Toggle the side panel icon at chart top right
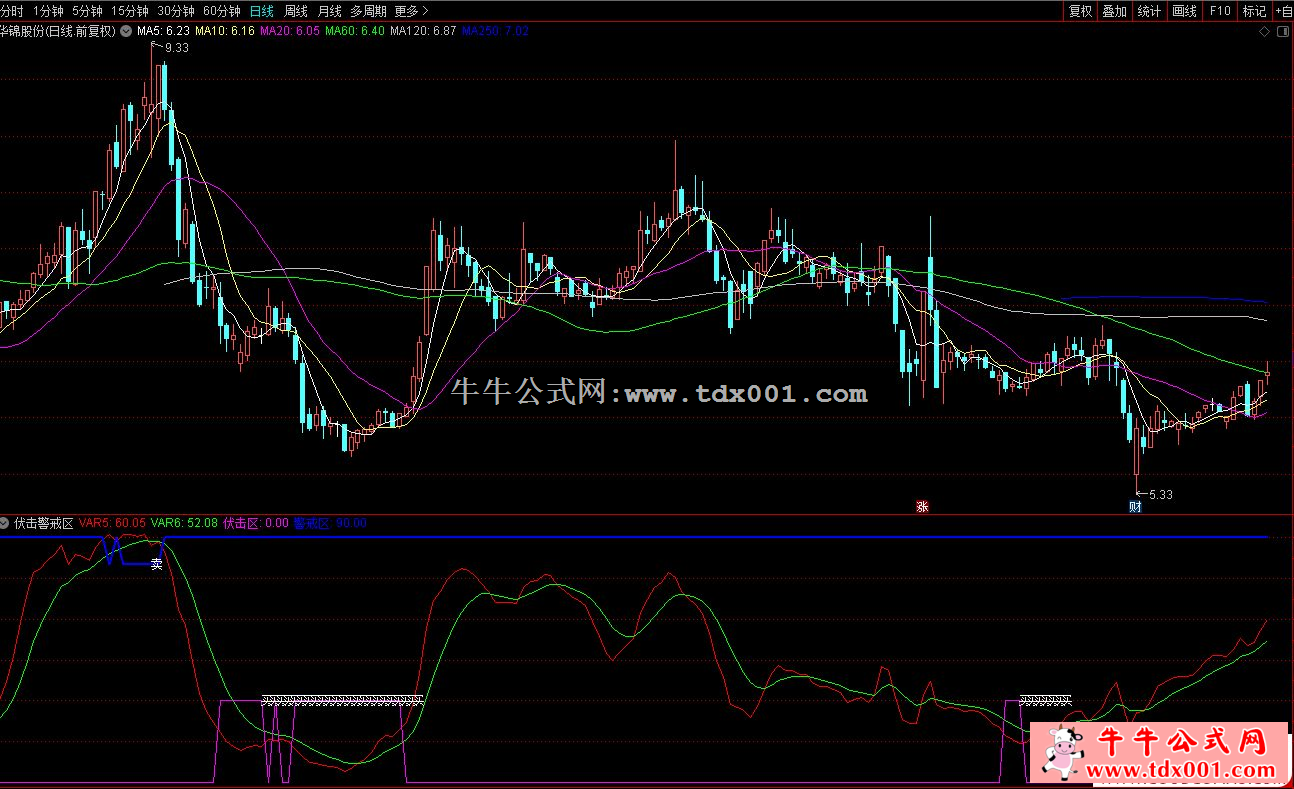 point(1283,32)
